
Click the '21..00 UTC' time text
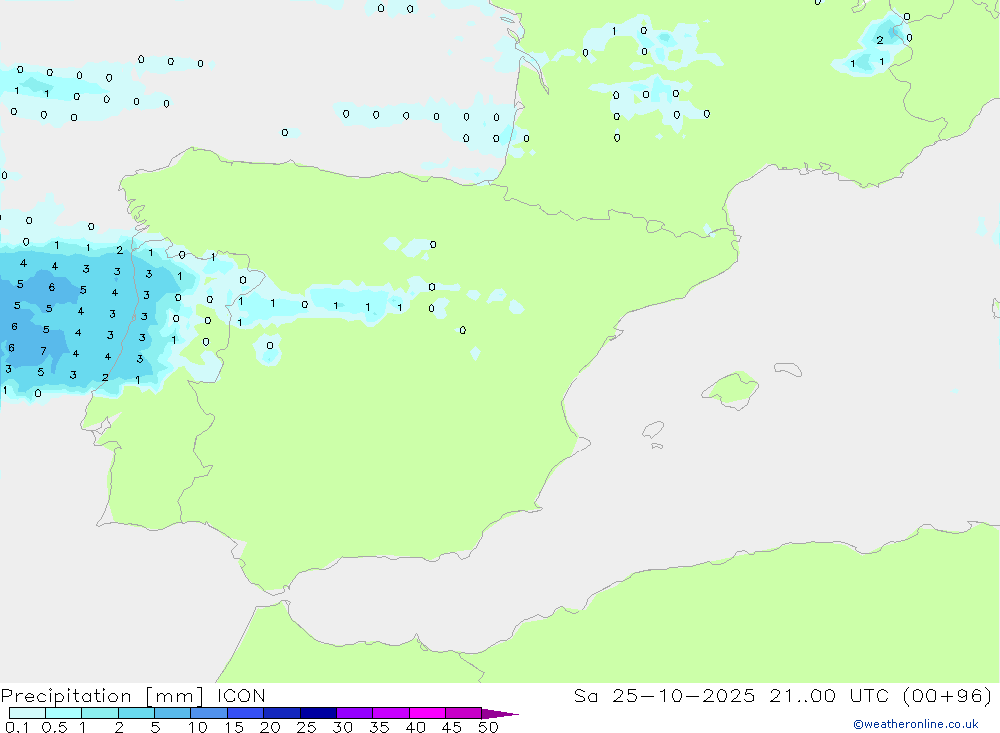click(x=829, y=695)
